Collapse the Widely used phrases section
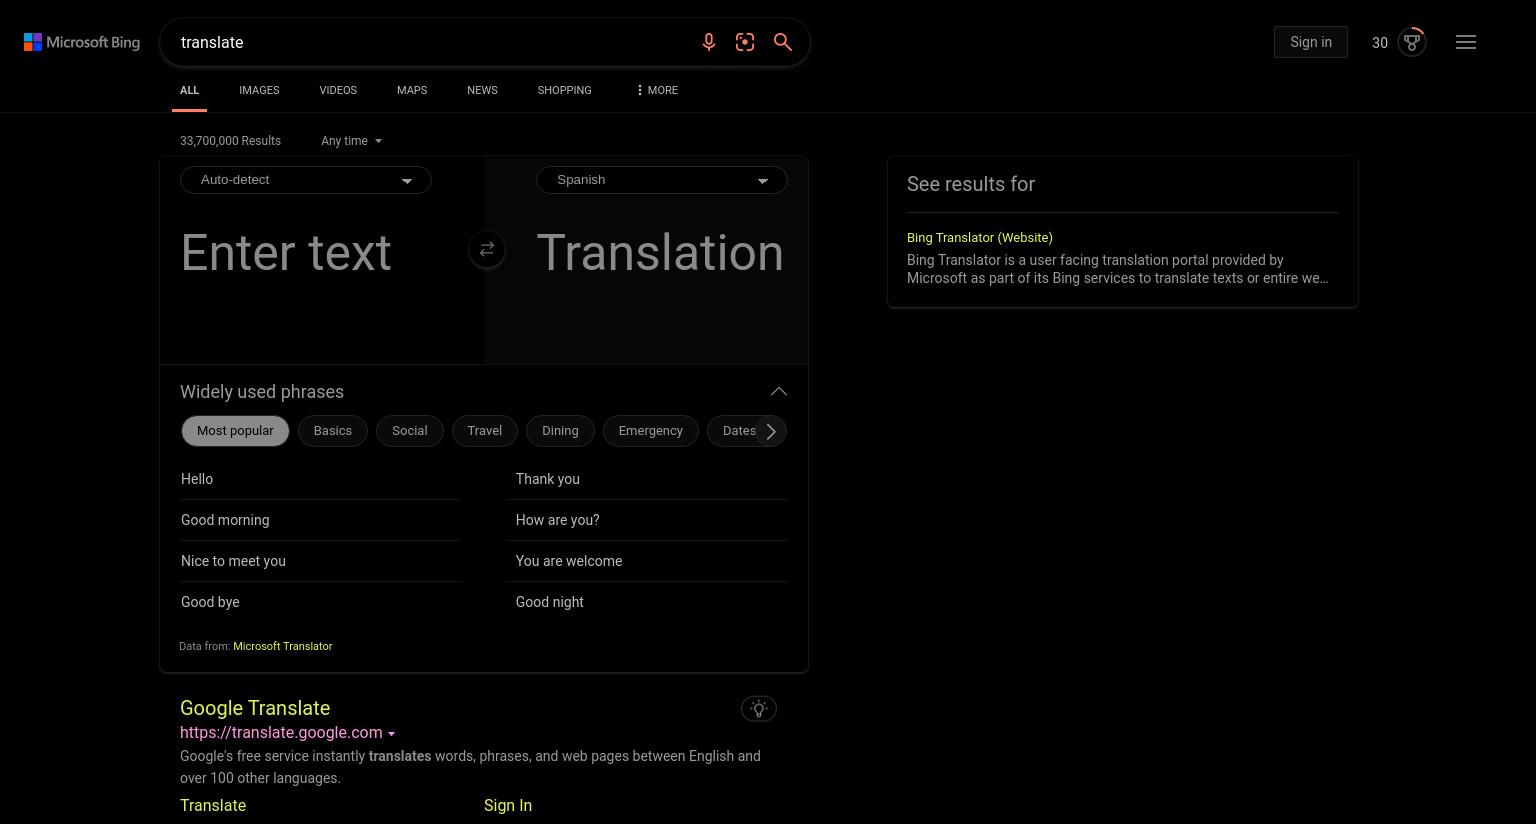Viewport: 1536px width, 824px height. (778, 392)
